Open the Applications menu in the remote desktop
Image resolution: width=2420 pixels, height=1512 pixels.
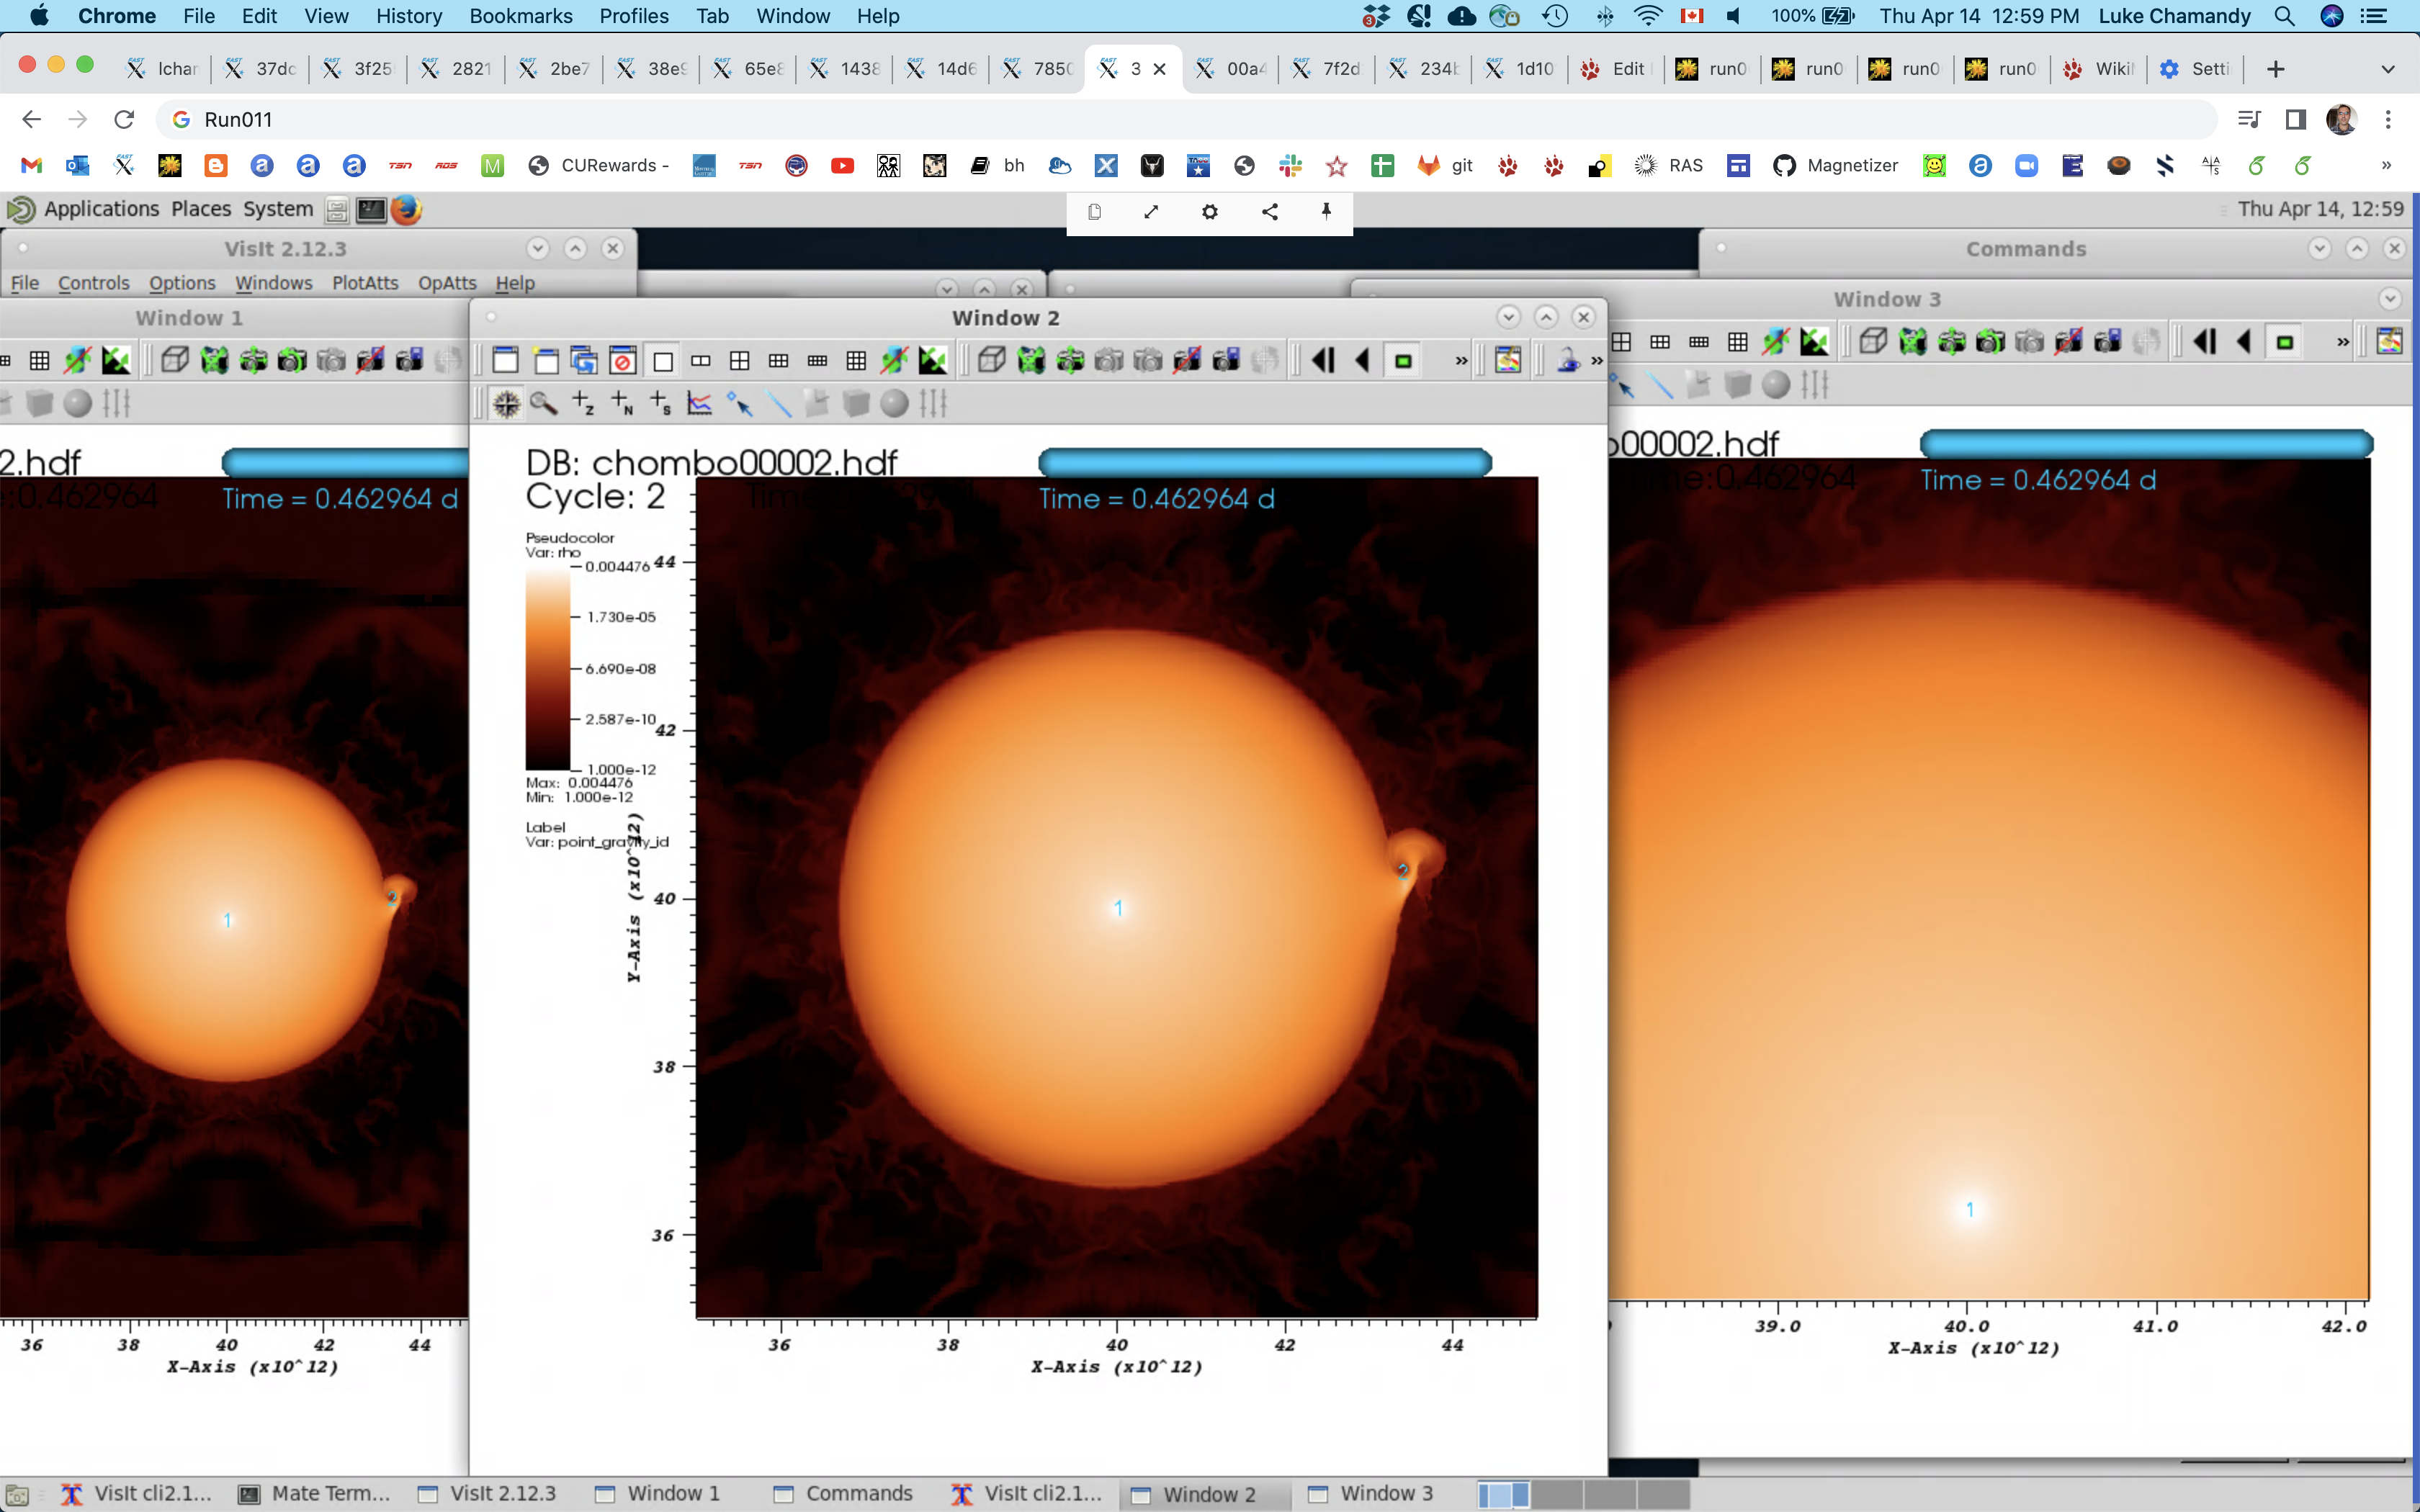click(101, 209)
